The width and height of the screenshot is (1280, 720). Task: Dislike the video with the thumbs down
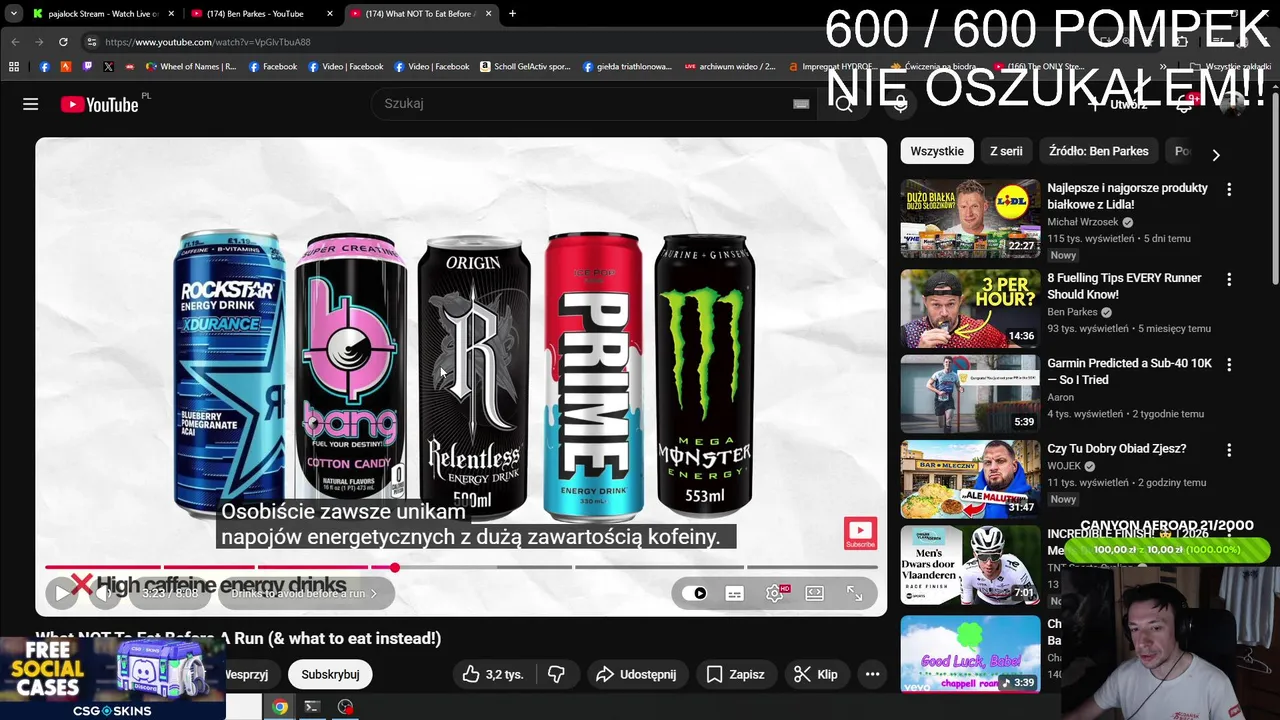556,674
